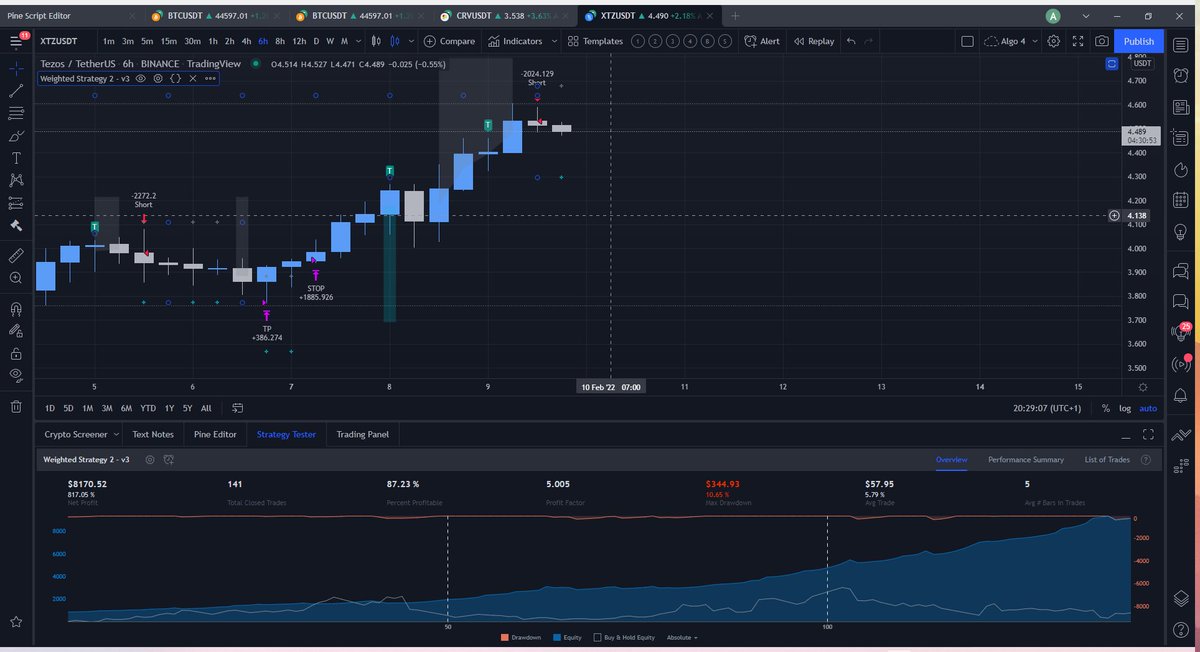The height and width of the screenshot is (652, 1200).
Task: Enter fullscreen mode
Action: pyautogui.click(x=1078, y=41)
